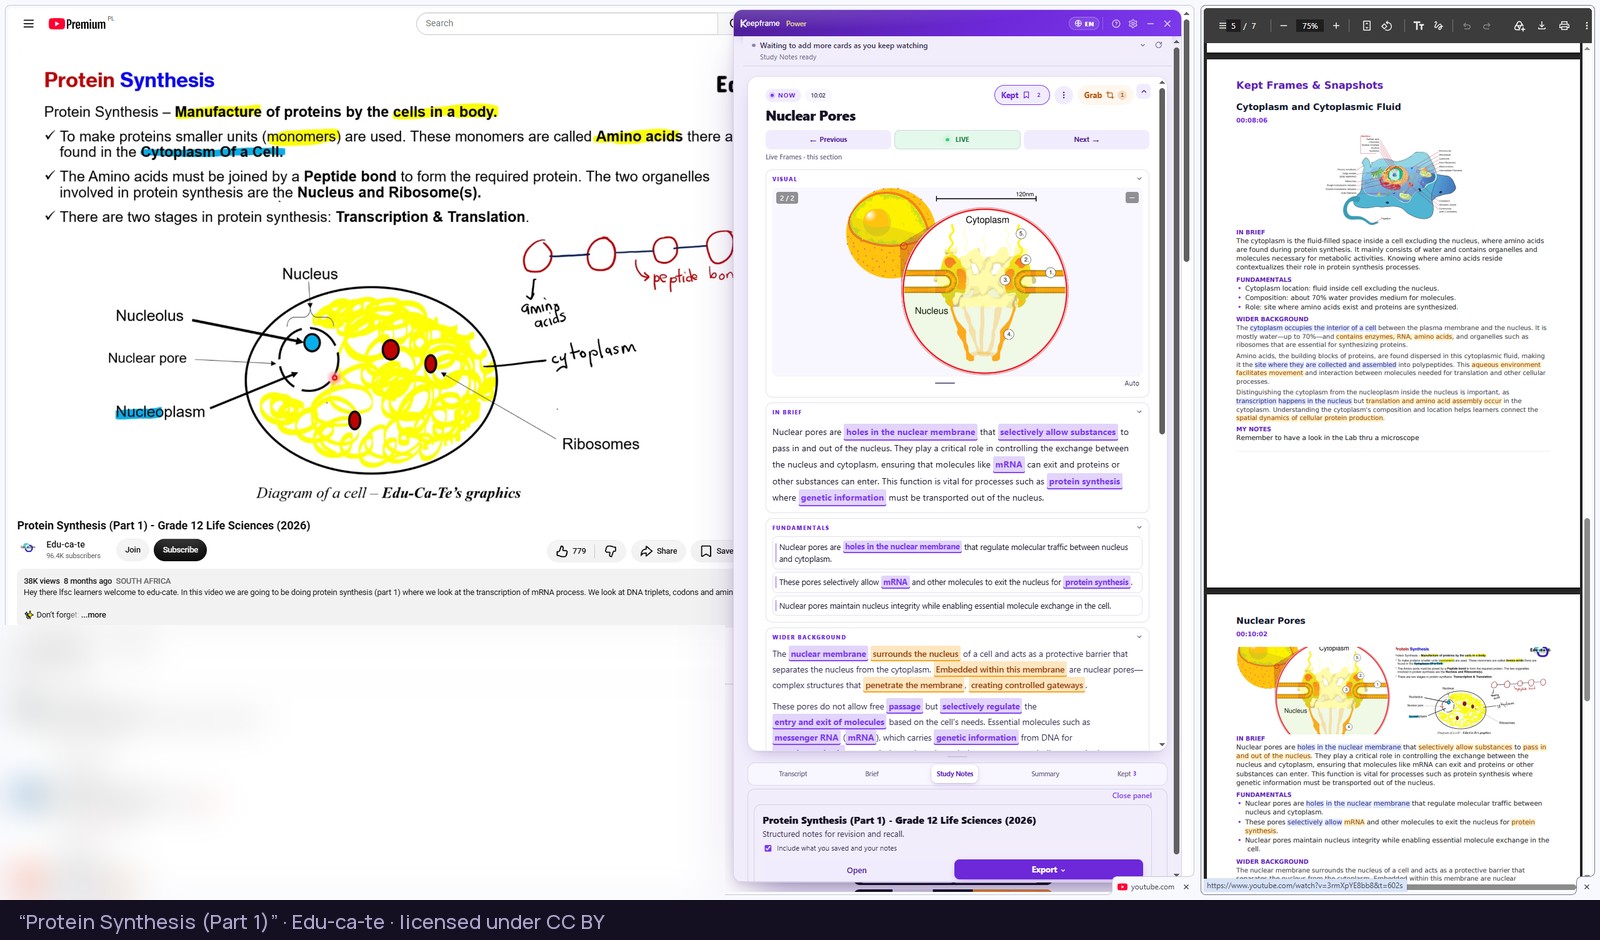Click the Grab frame button

(x=1104, y=95)
